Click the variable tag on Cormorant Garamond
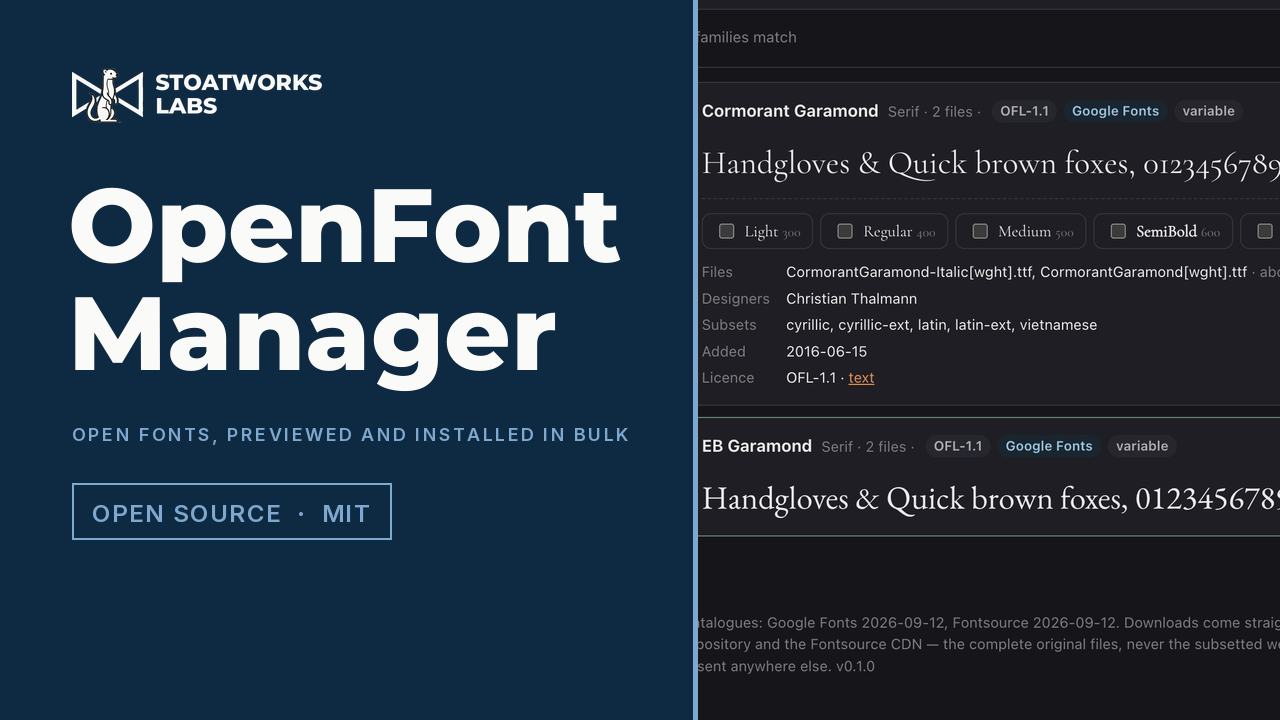The image size is (1280, 720). [x=1208, y=111]
